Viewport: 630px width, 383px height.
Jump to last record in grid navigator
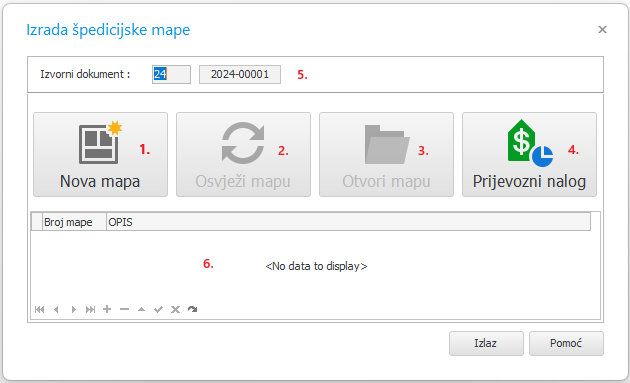(90, 309)
